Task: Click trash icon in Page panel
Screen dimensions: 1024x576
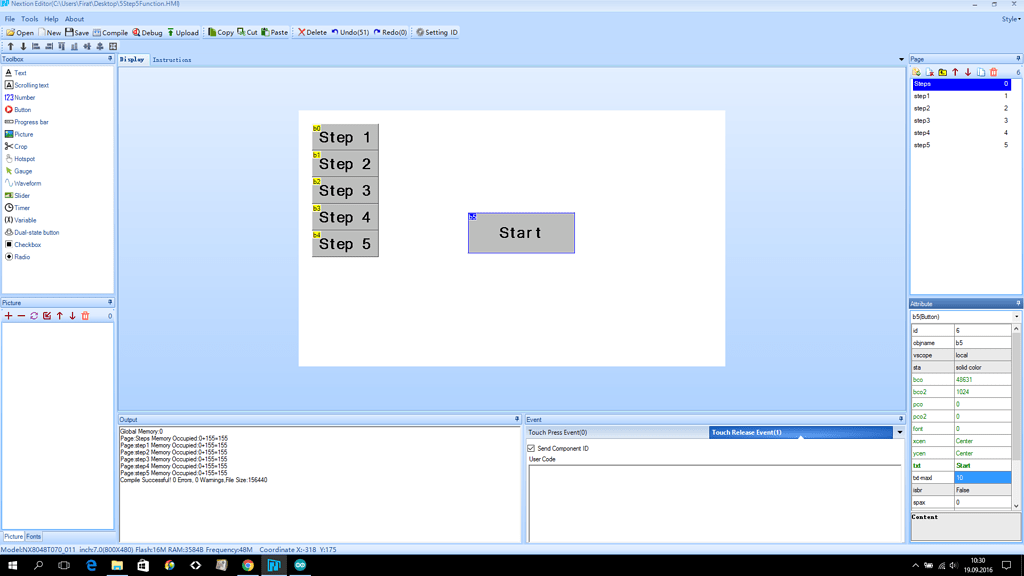Action: (994, 72)
